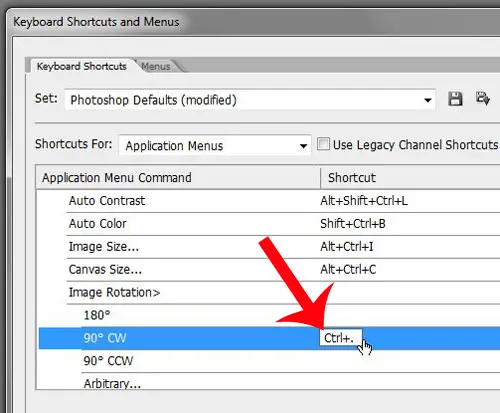Open the Set dropdown Photoshop Defaults
This screenshot has height=413, width=500.
pyautogui.click(x=250, y=100)
